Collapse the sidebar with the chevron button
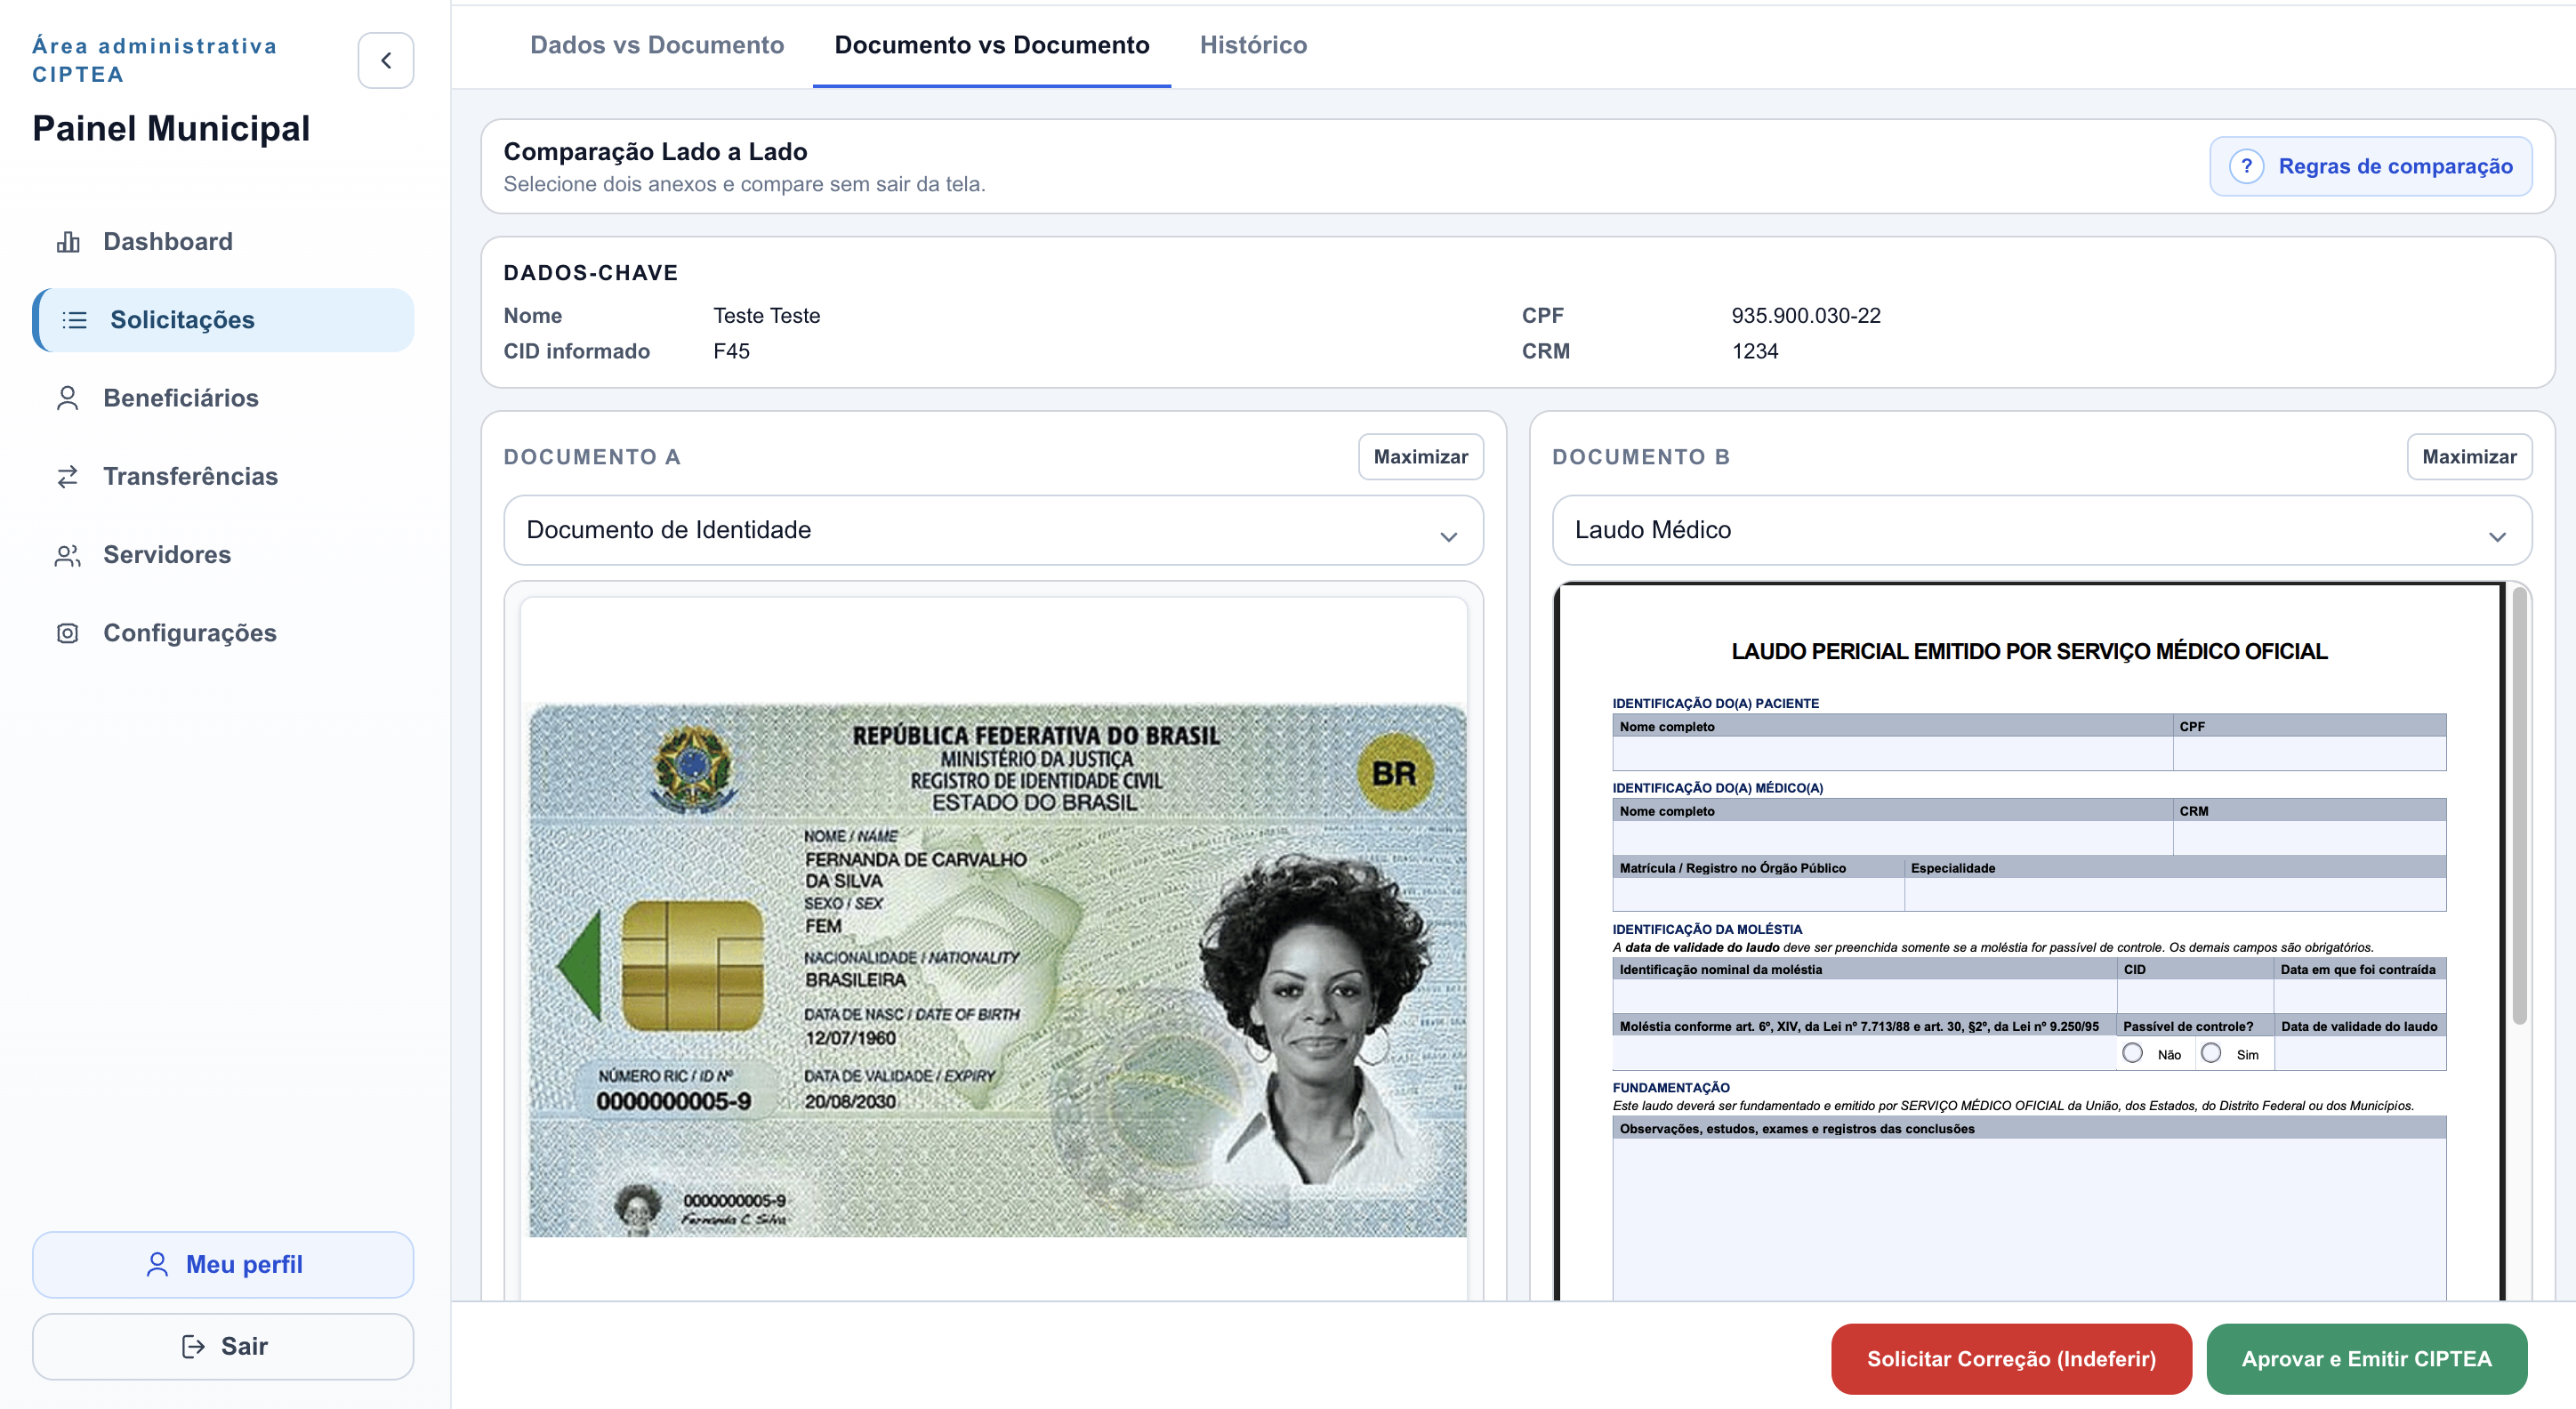The height and width of the screenshot is (1409, 2576). (x=386, y=60)
